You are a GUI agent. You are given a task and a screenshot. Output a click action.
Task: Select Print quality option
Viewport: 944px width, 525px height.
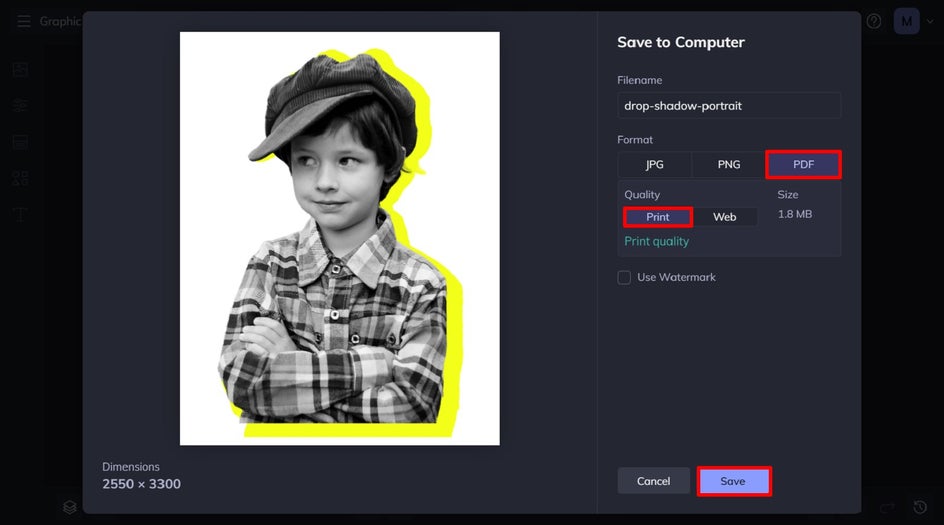(x=658, y=217)
